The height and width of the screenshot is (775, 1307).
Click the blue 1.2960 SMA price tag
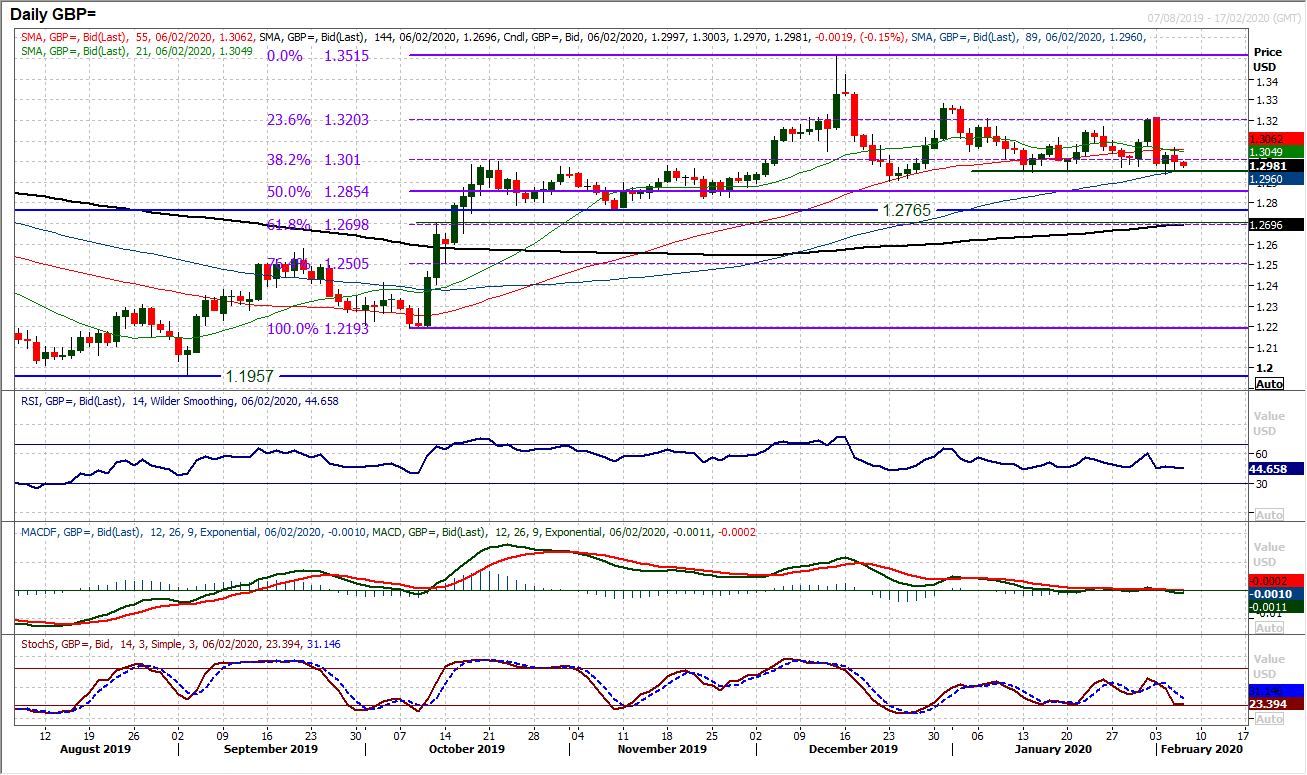[x=1277, y=180]
